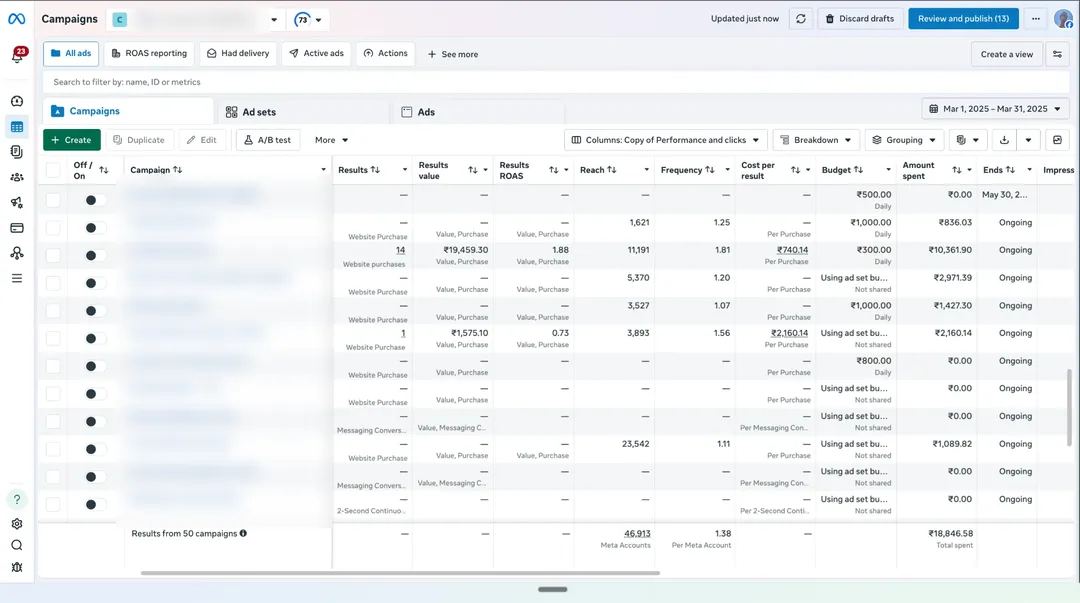Open the Ads reporting sidebar icon

[x=17, y=152]
